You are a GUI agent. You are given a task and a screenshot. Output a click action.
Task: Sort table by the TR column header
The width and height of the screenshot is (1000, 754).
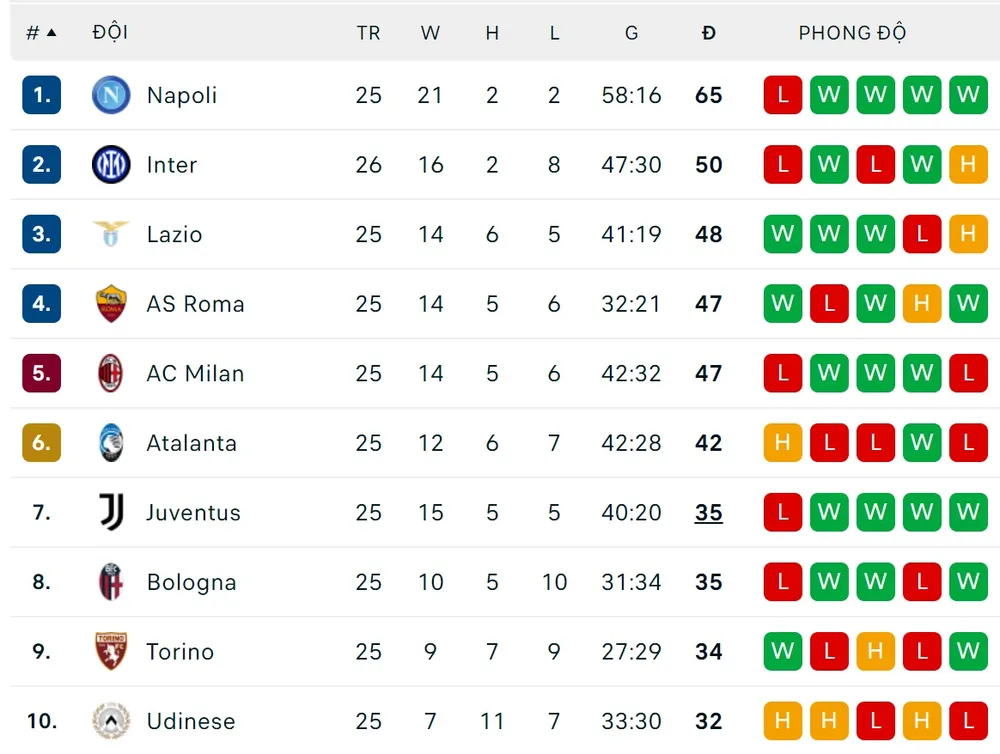pos(368,33)
